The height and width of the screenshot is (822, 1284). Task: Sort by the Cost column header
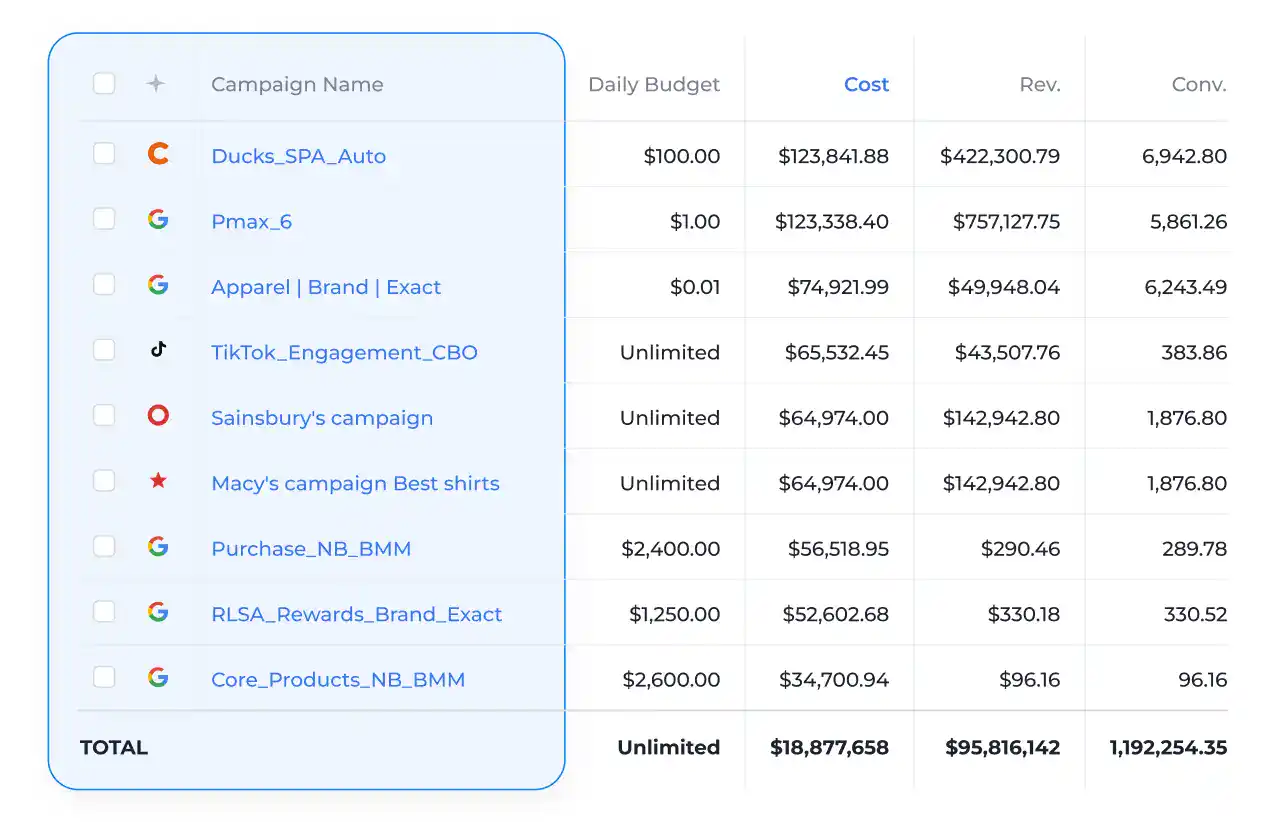pos(866,85)
